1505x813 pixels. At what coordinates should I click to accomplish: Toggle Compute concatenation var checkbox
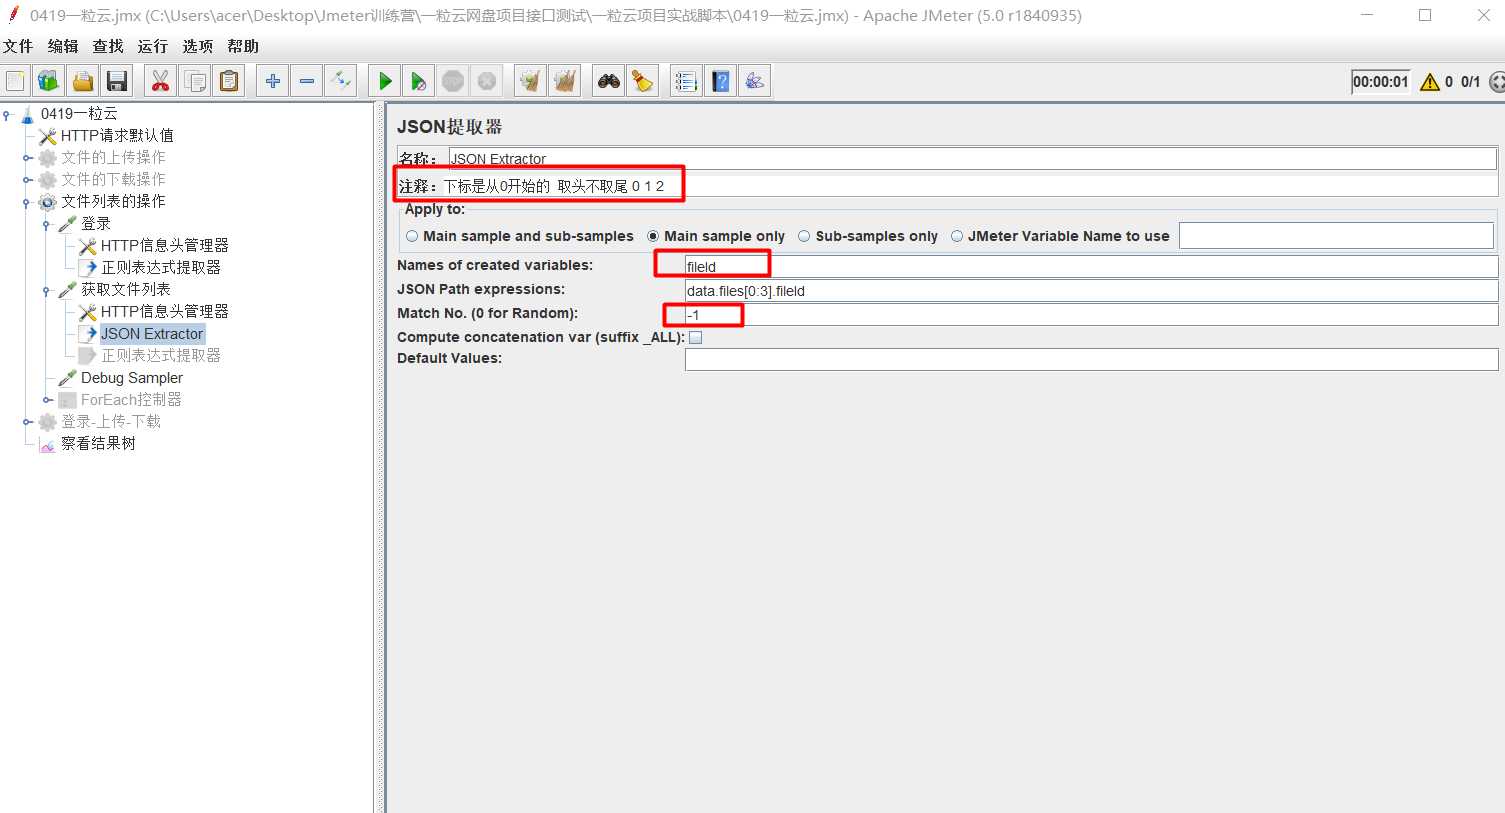[x=696, y=338]
